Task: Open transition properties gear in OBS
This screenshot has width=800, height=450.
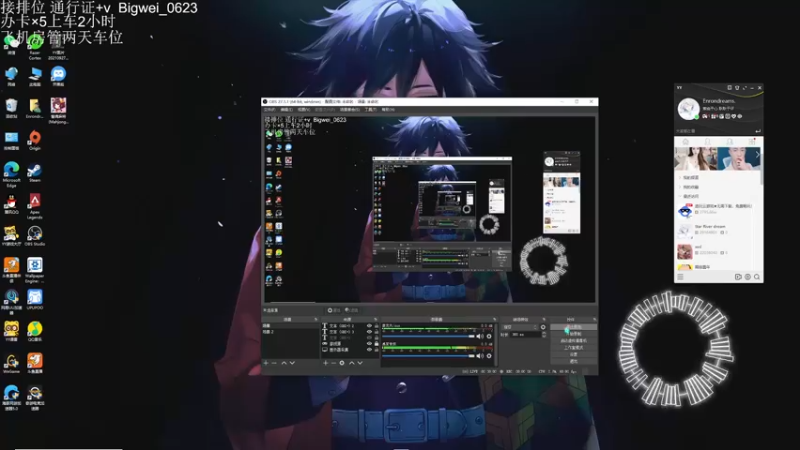Action: click(543, 327)
